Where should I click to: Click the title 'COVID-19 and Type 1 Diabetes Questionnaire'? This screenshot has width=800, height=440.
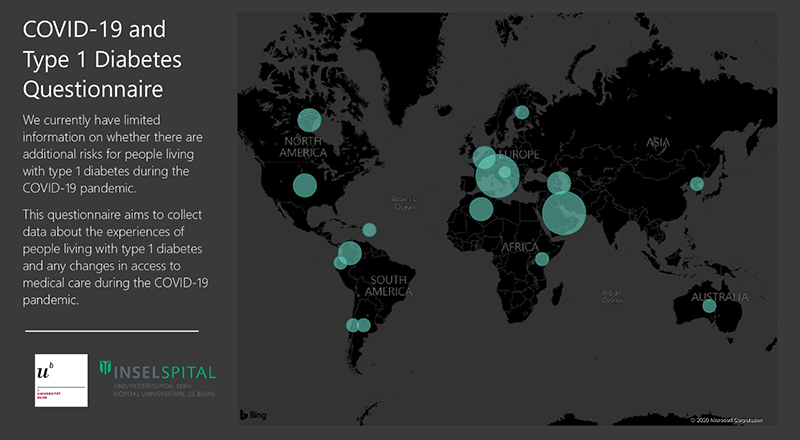click(102, 59)
